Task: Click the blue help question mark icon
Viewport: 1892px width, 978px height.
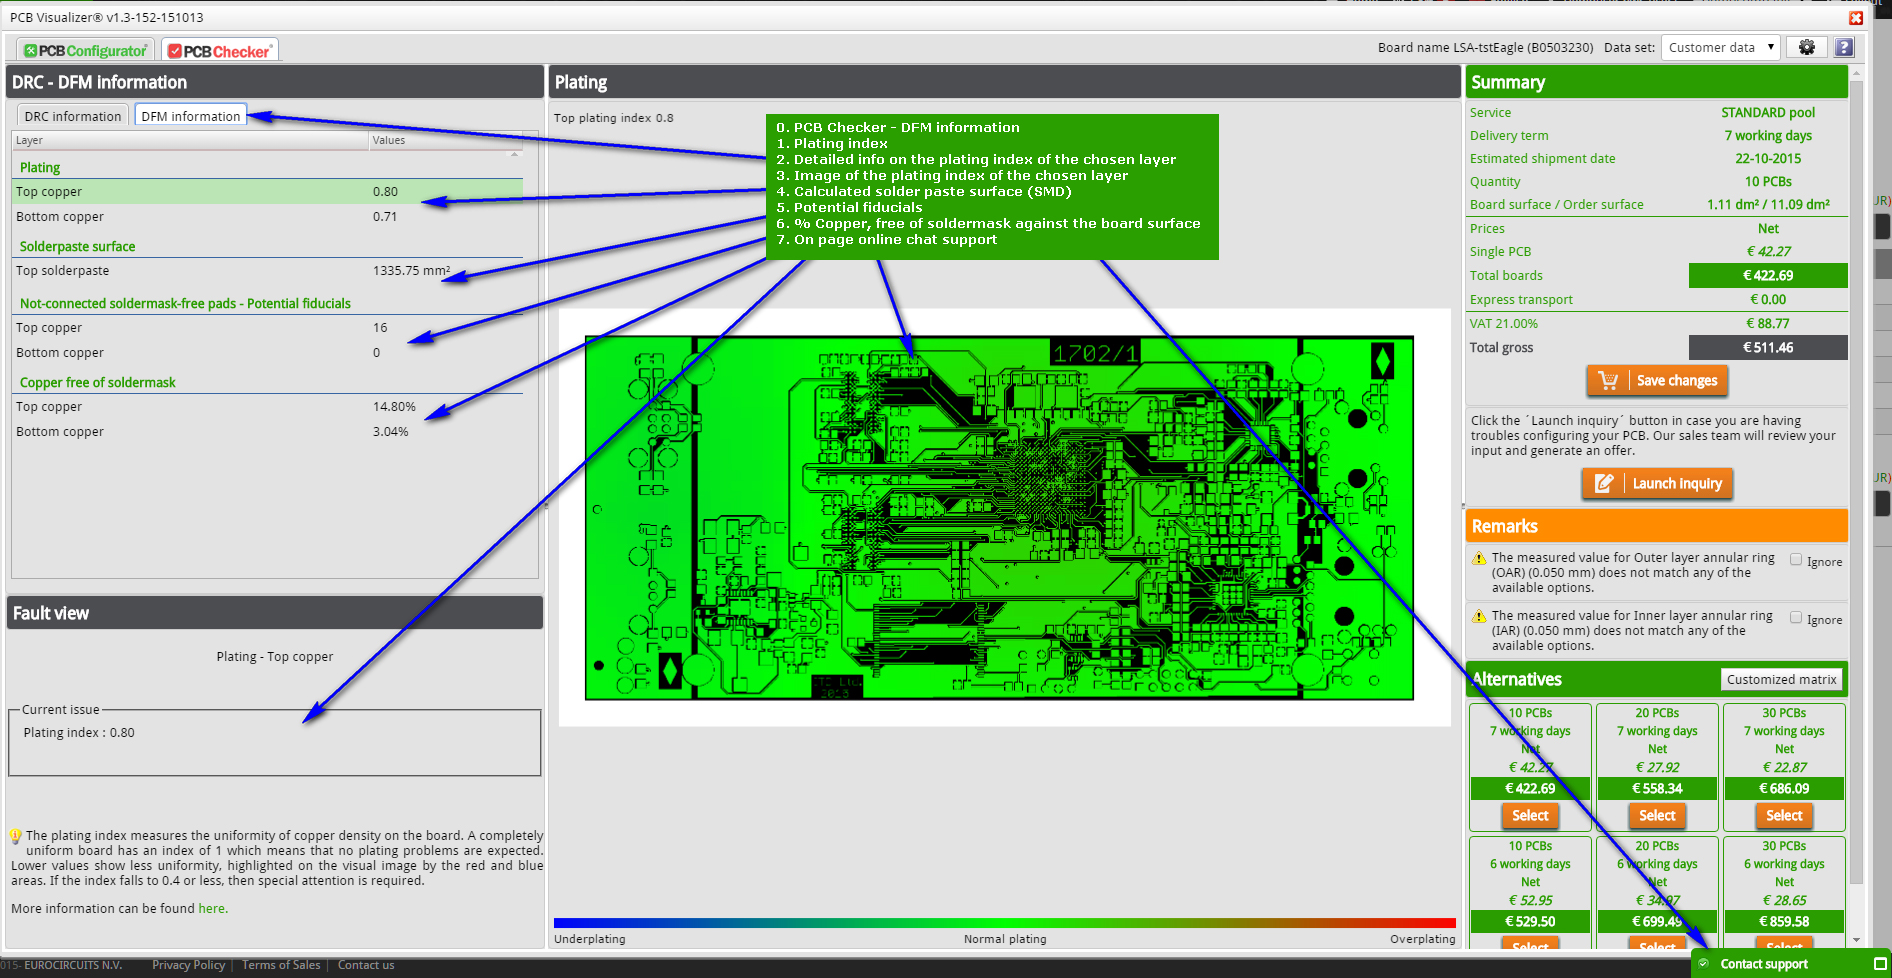Action: pos(1844,47)
